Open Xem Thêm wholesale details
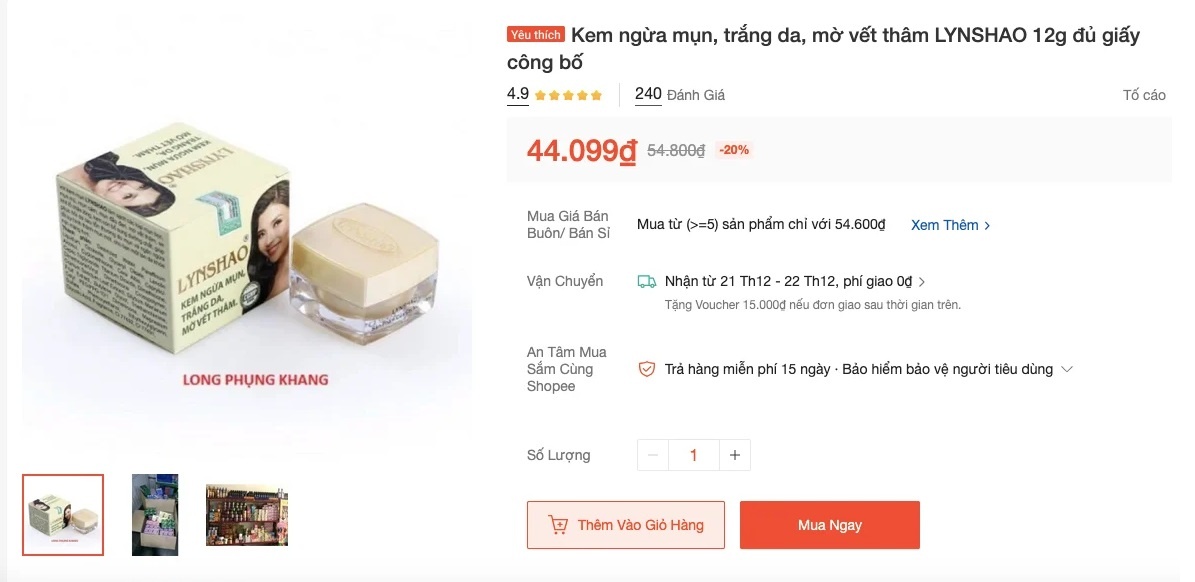The image size is (1195, 582). 950,225
